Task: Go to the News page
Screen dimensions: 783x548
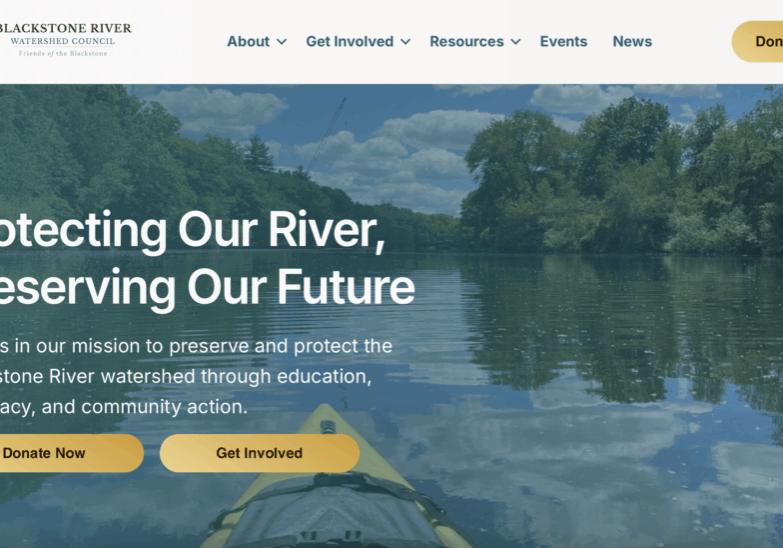Action: [632, 41]
